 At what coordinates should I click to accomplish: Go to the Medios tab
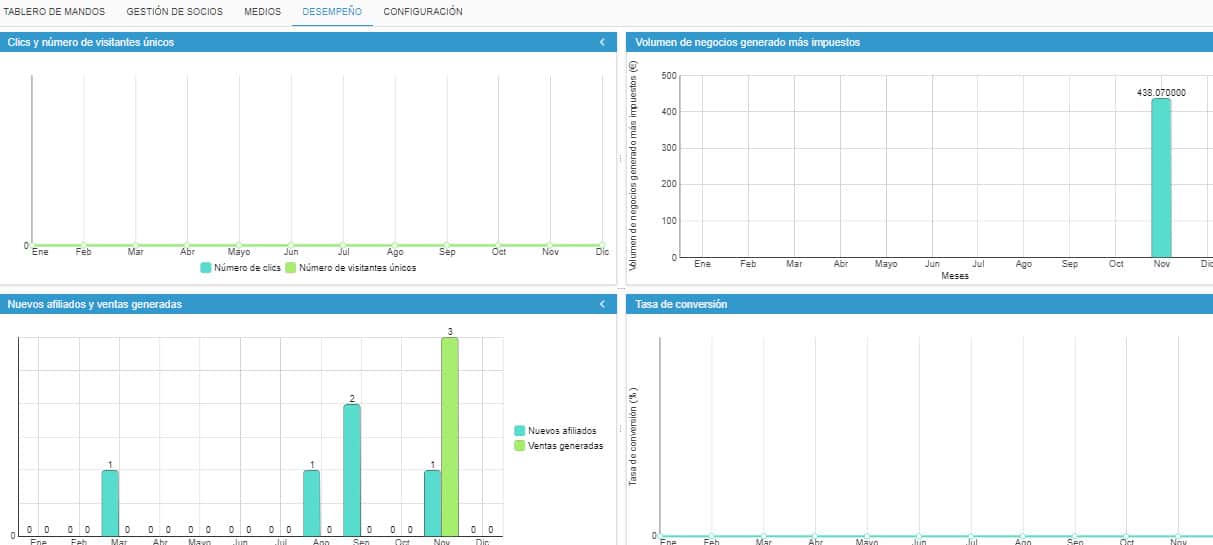click(x=262, y=12)
